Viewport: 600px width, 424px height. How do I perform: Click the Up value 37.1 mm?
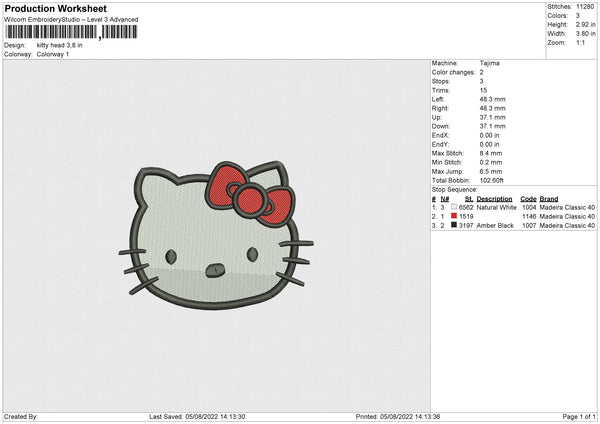[x=492, y=117]
